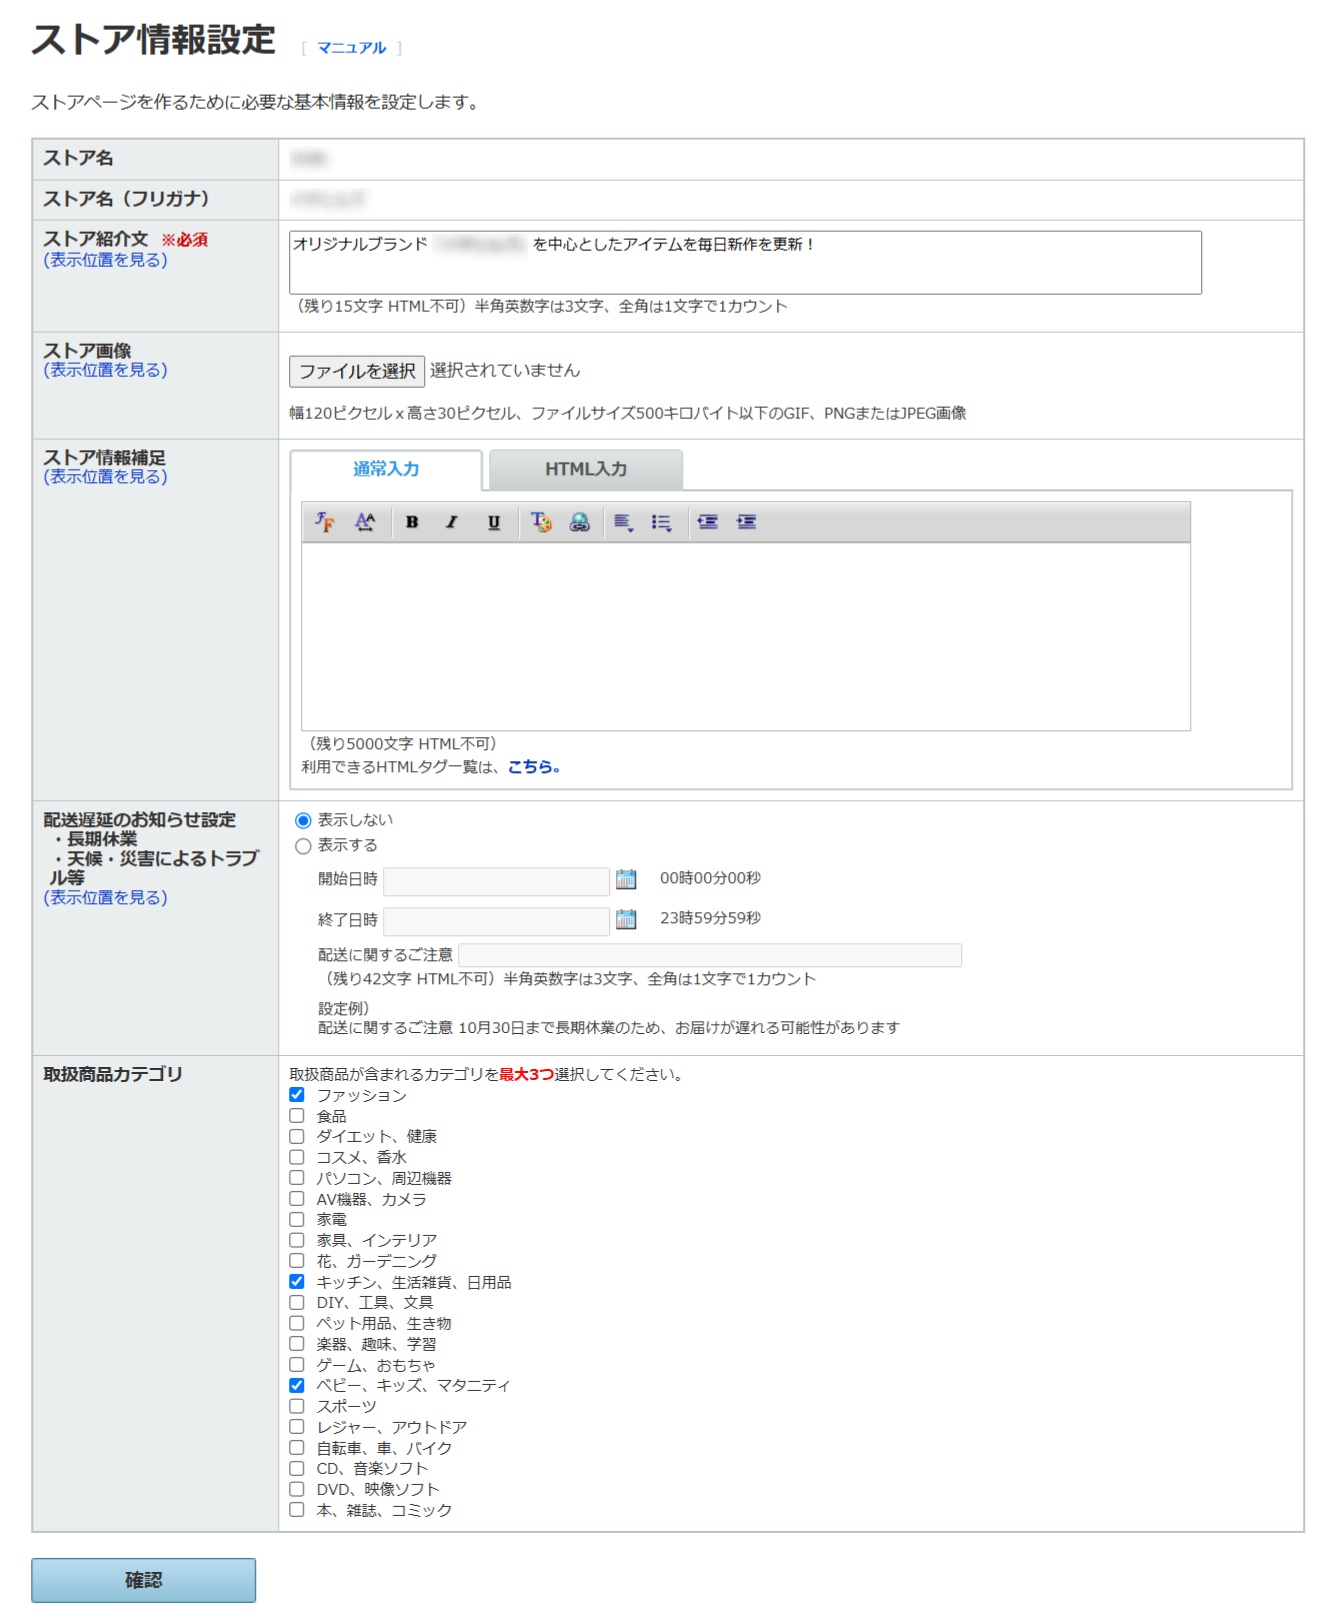Select the 表示する radio option
This screenshot has height=1619, width=1325.
(303, 846)
